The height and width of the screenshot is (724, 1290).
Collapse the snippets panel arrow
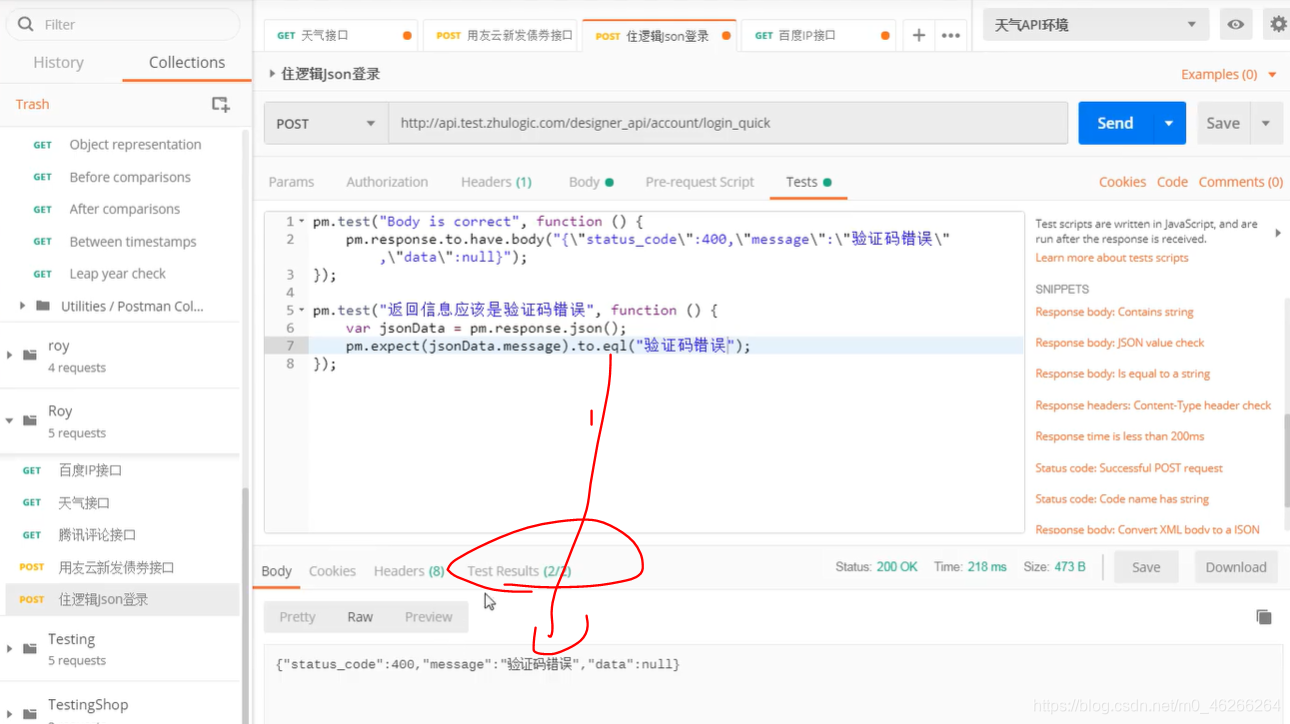pyautogui.click(x=1278, y=233)
